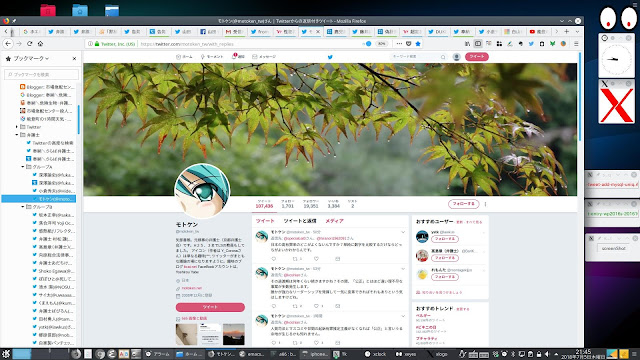The image size is (640, 360).
Task: Open the bookmarks sidebar header dropdown
Action: coord(31,58)
